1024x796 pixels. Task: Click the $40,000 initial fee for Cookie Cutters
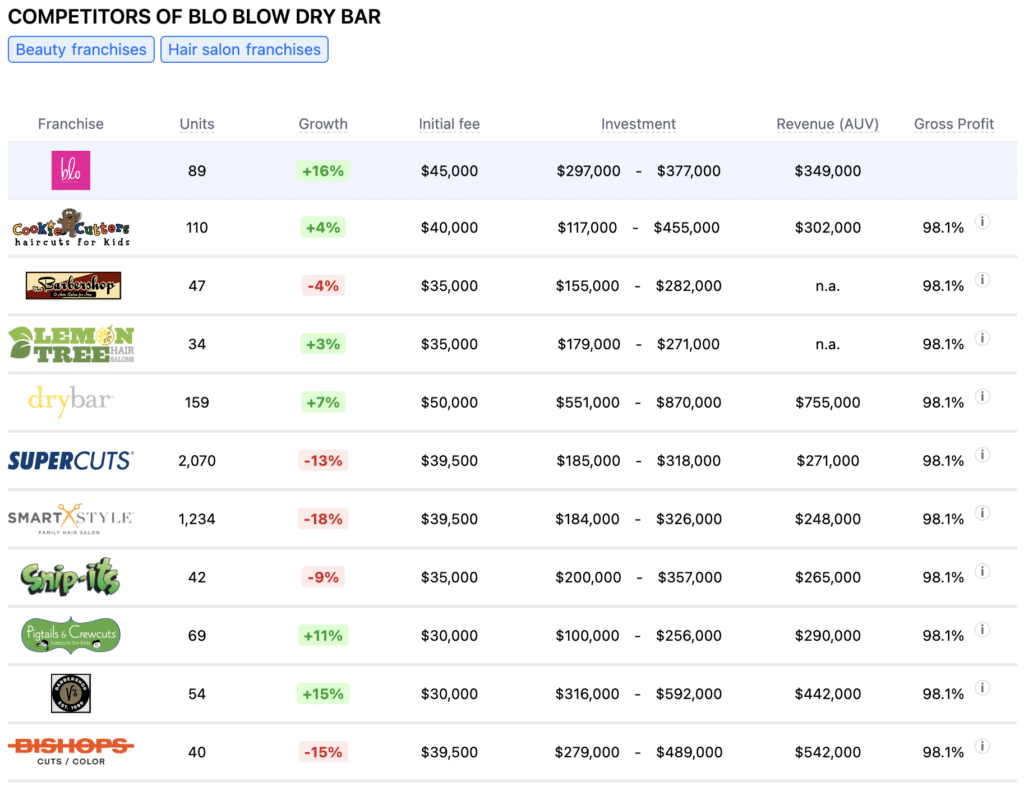449,228
